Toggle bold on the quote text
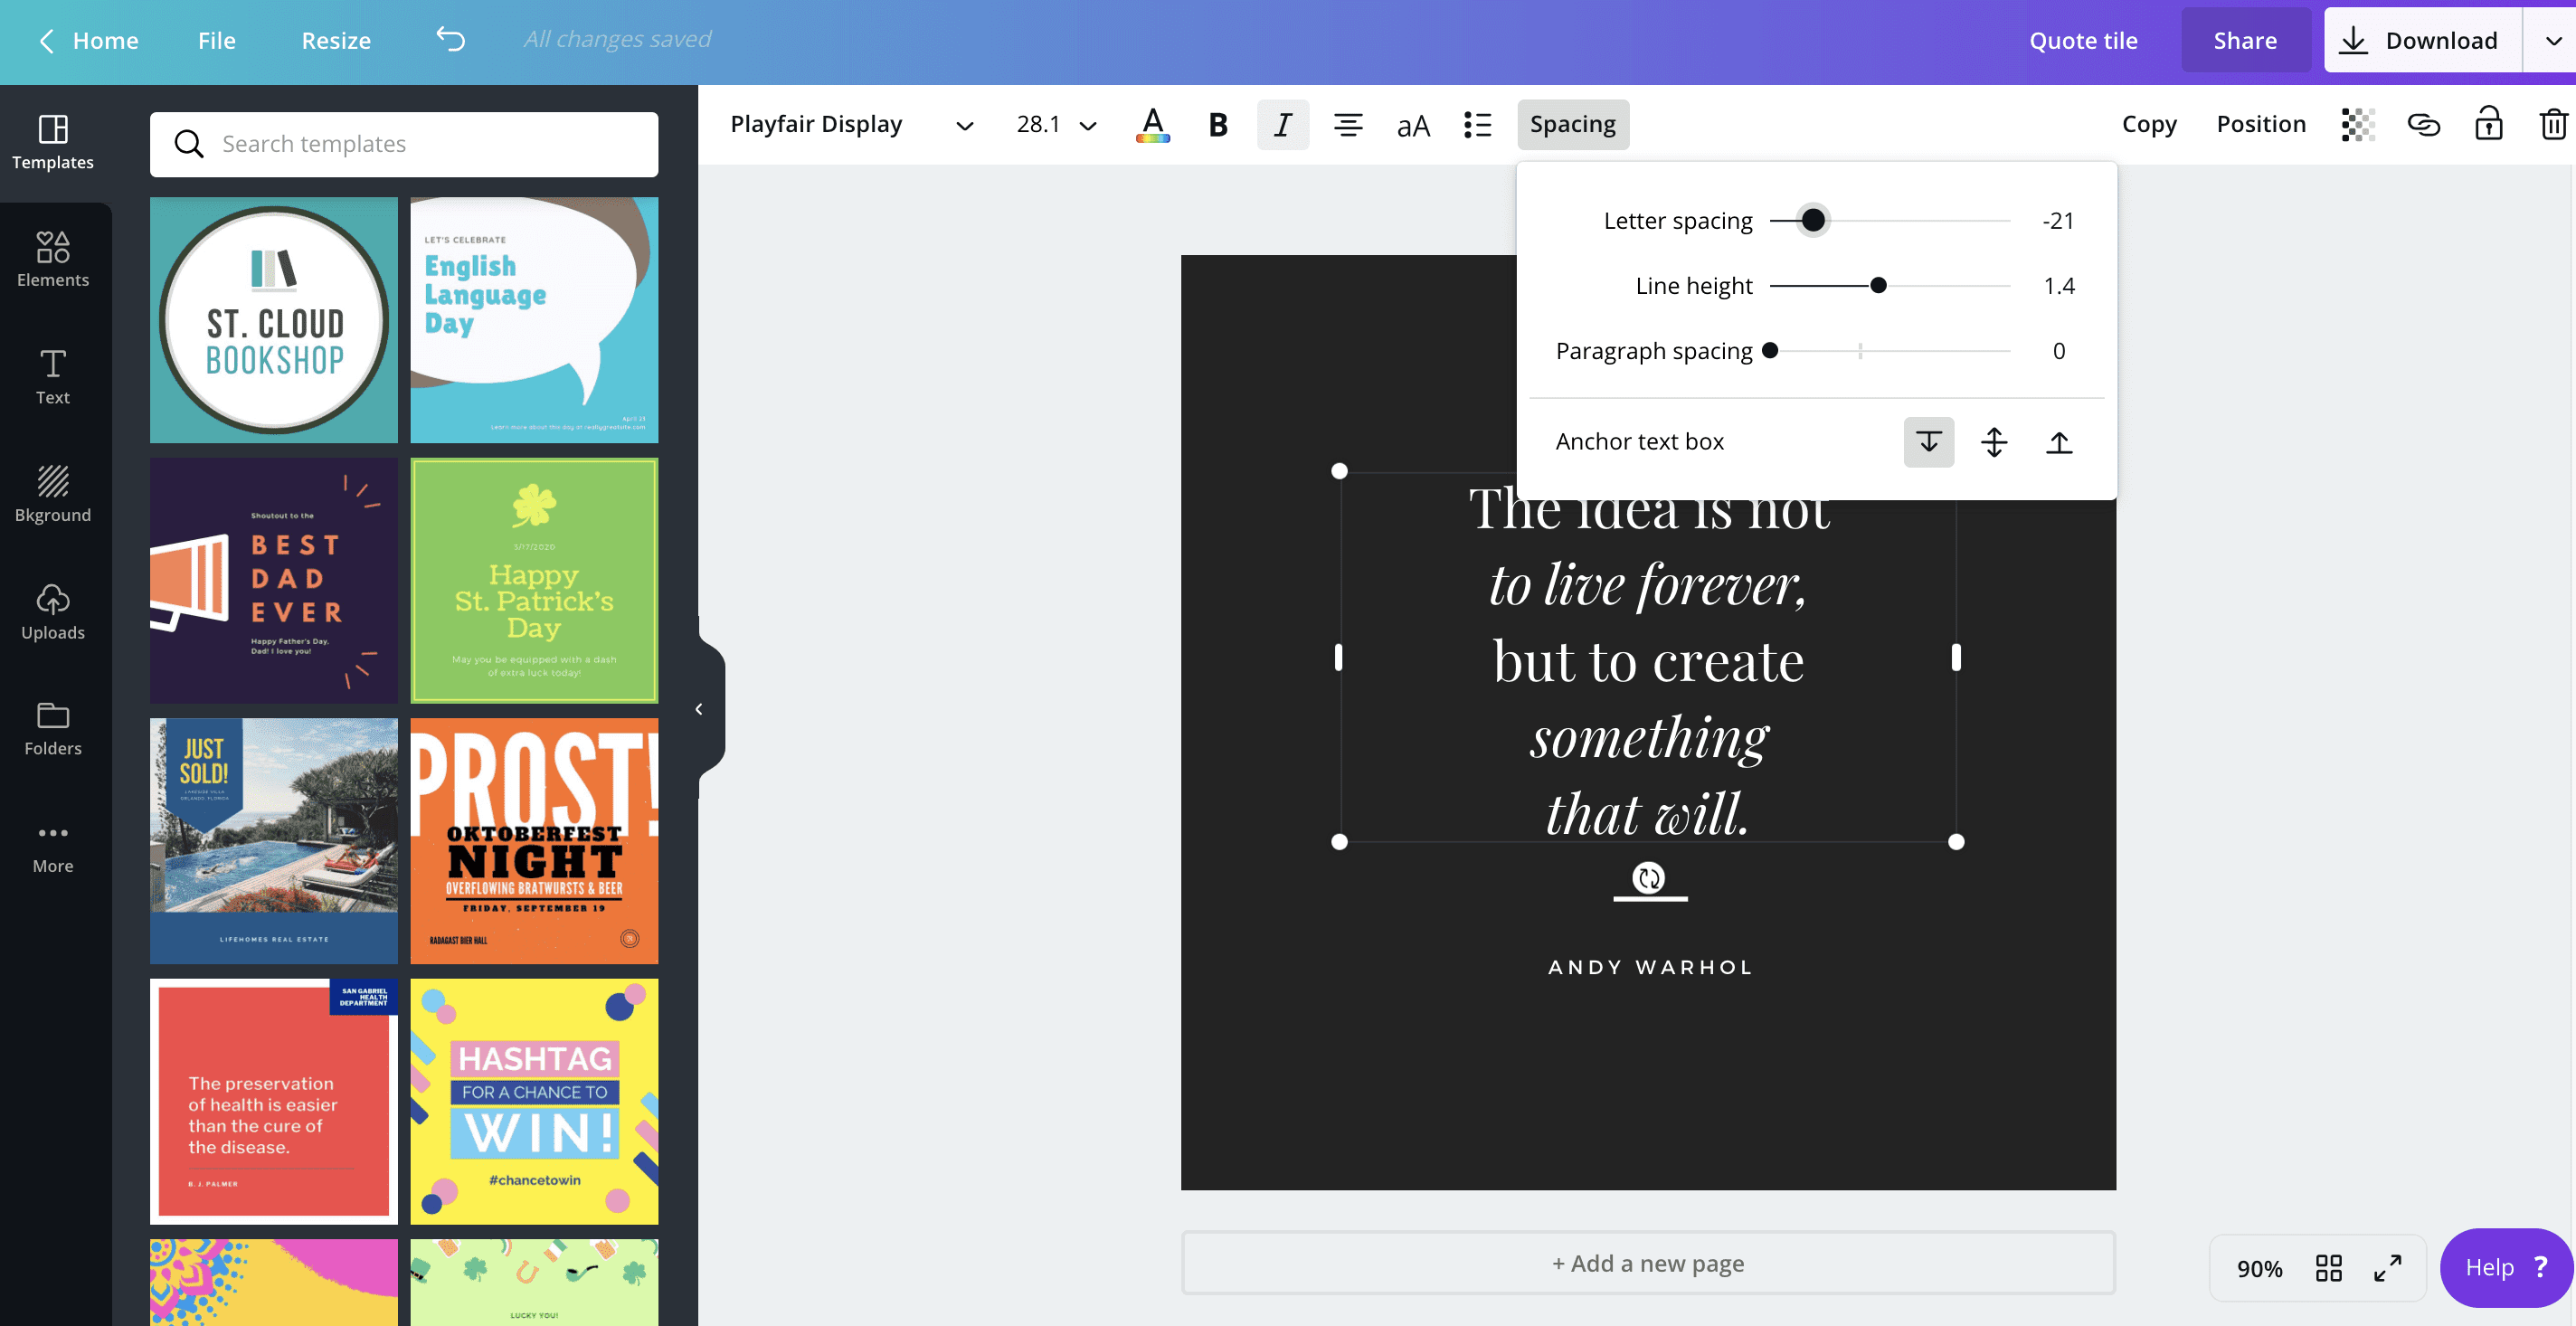This screenshot has height=1326, width=2576. pos(1217,124)
